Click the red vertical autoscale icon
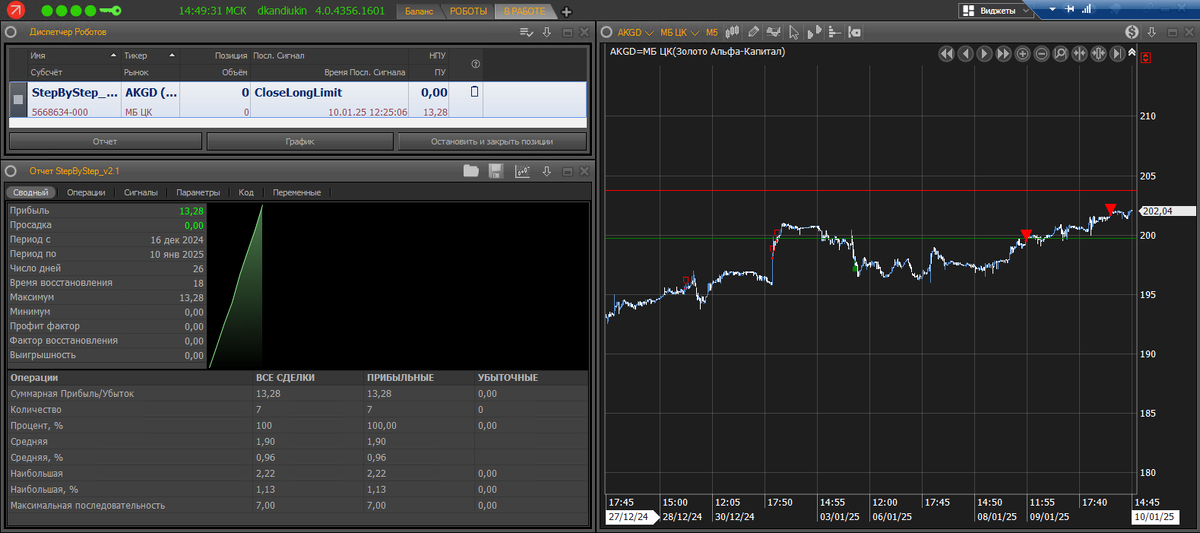The image size is (1200, 533). [1146, 58]
